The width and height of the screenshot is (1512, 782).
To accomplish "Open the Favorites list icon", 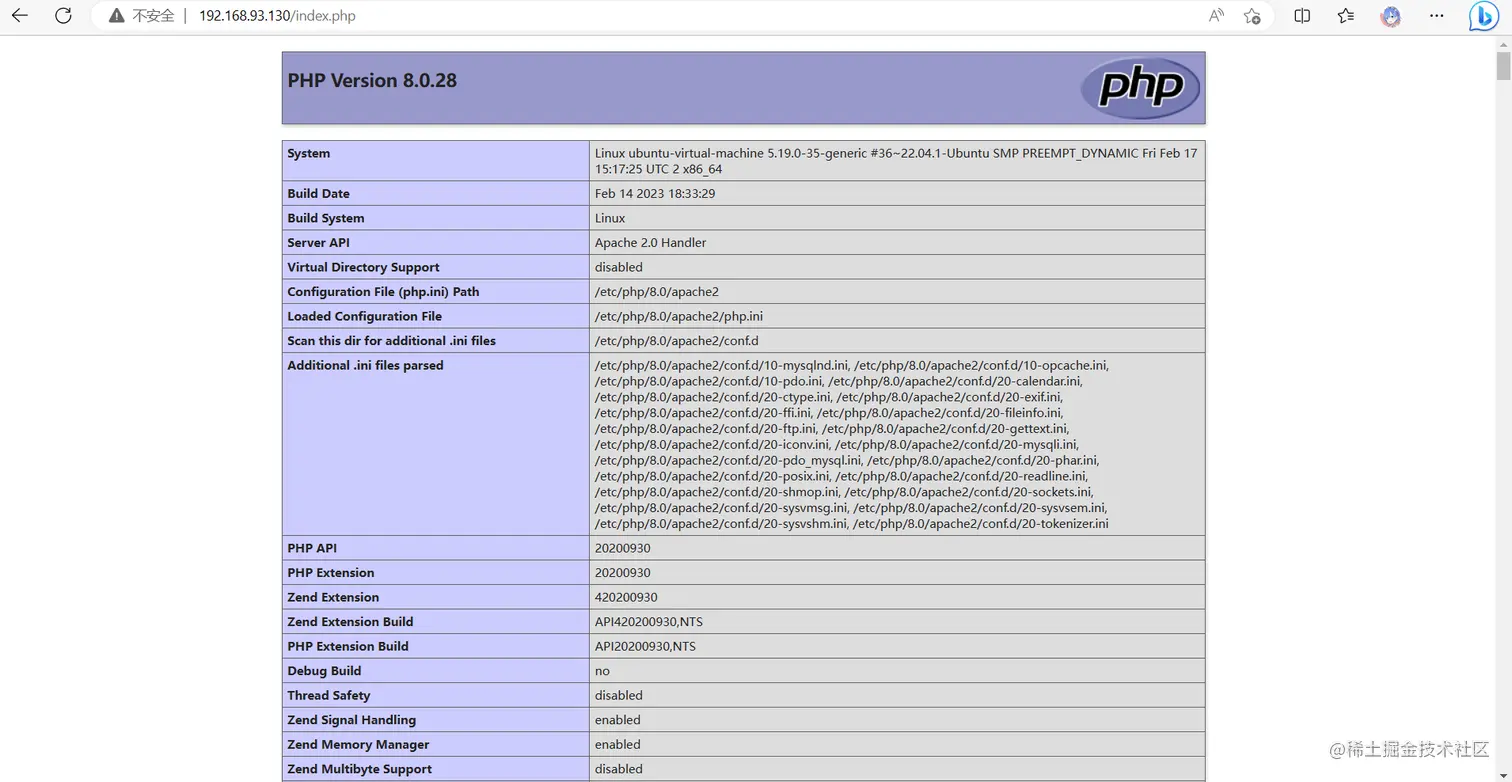I will point(1346,16).
